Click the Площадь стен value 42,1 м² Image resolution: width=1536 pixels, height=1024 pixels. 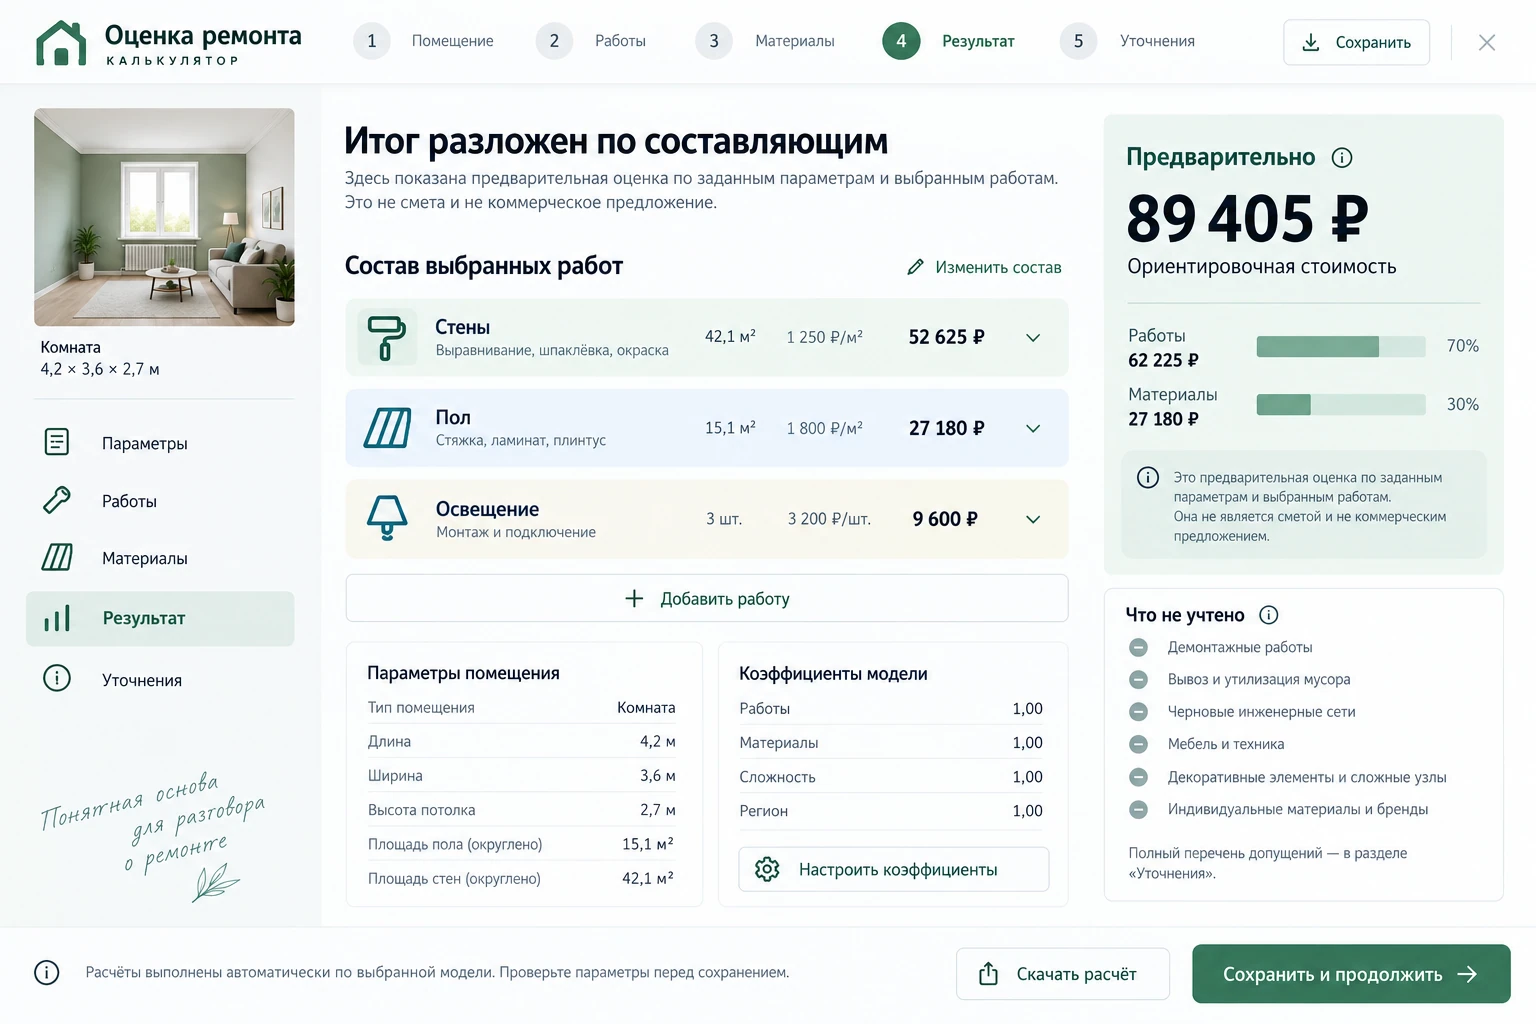click(x=648, y=878)
